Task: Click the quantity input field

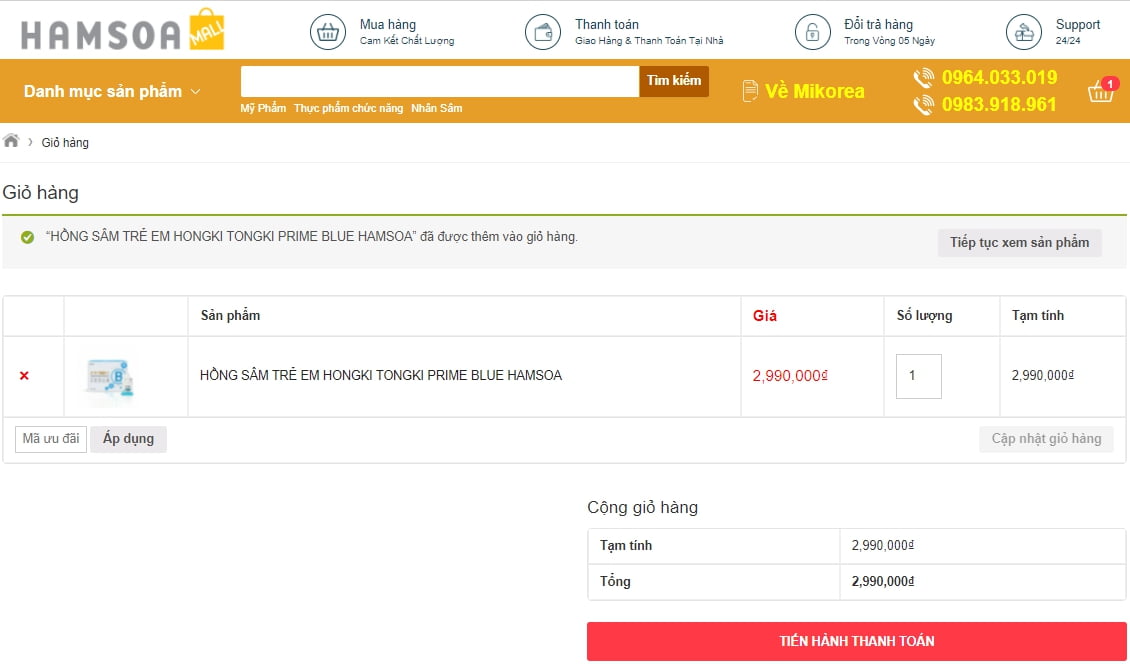Action: click(x=919, y=376)
